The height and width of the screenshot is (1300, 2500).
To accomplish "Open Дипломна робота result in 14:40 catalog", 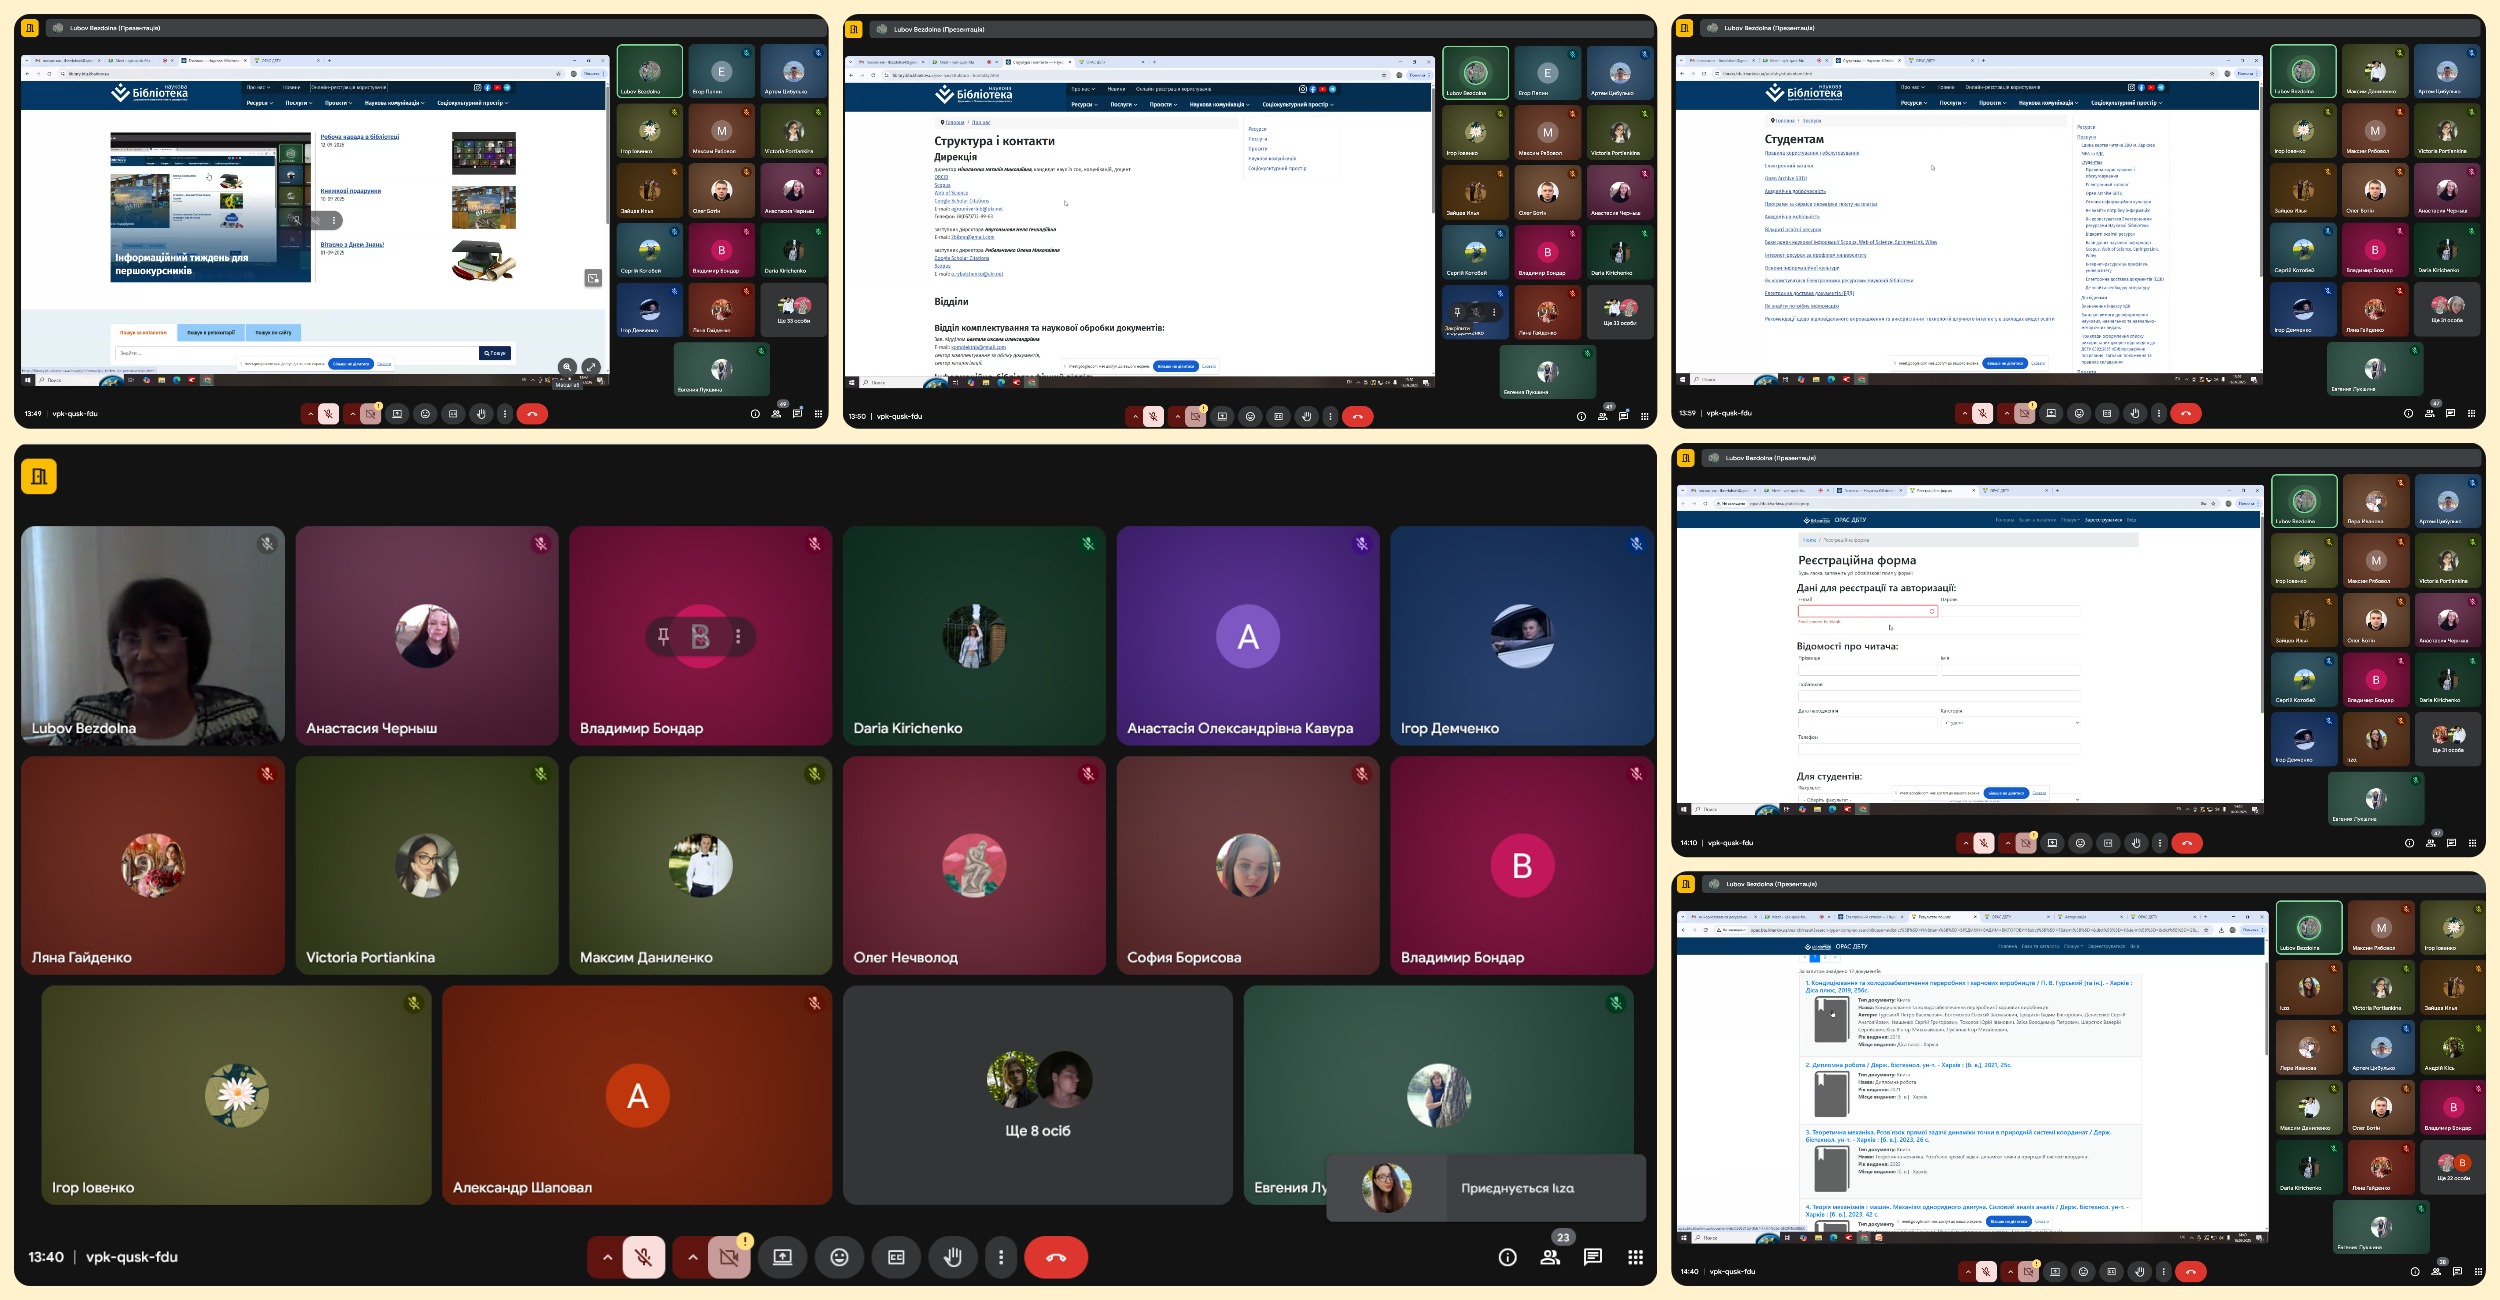I will click(x=1908, y=1065).
